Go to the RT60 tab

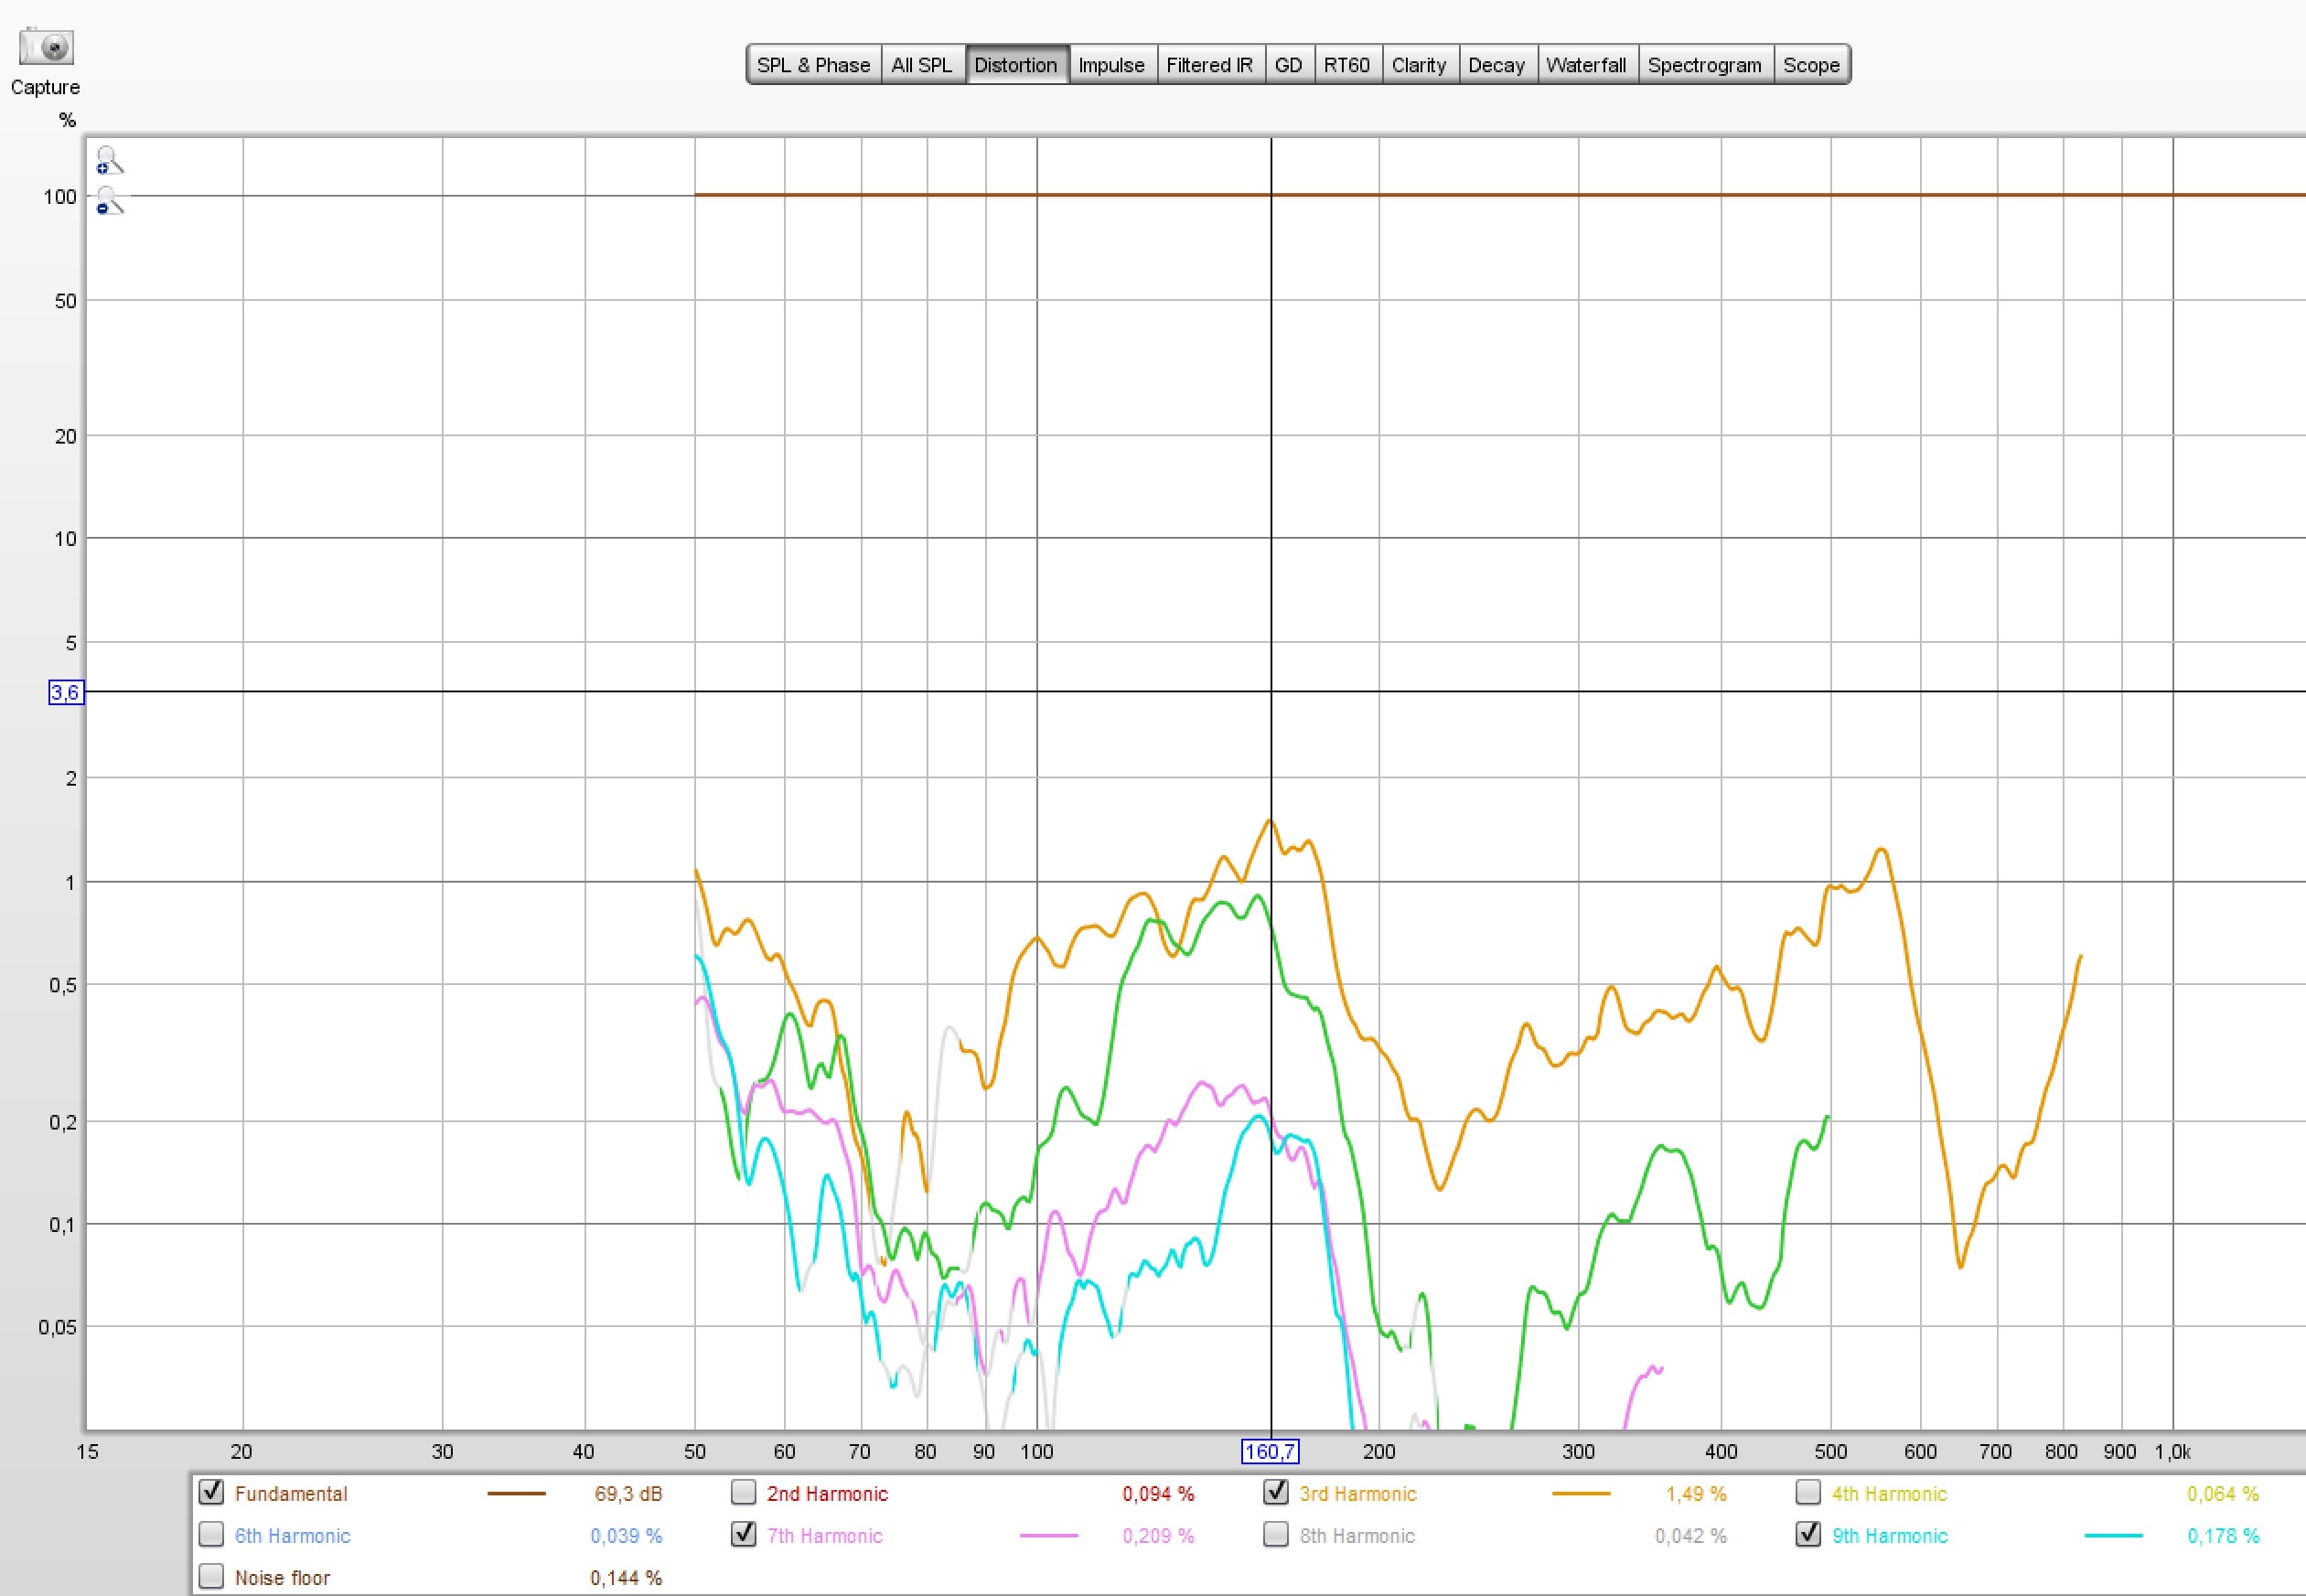(1346, 65)
